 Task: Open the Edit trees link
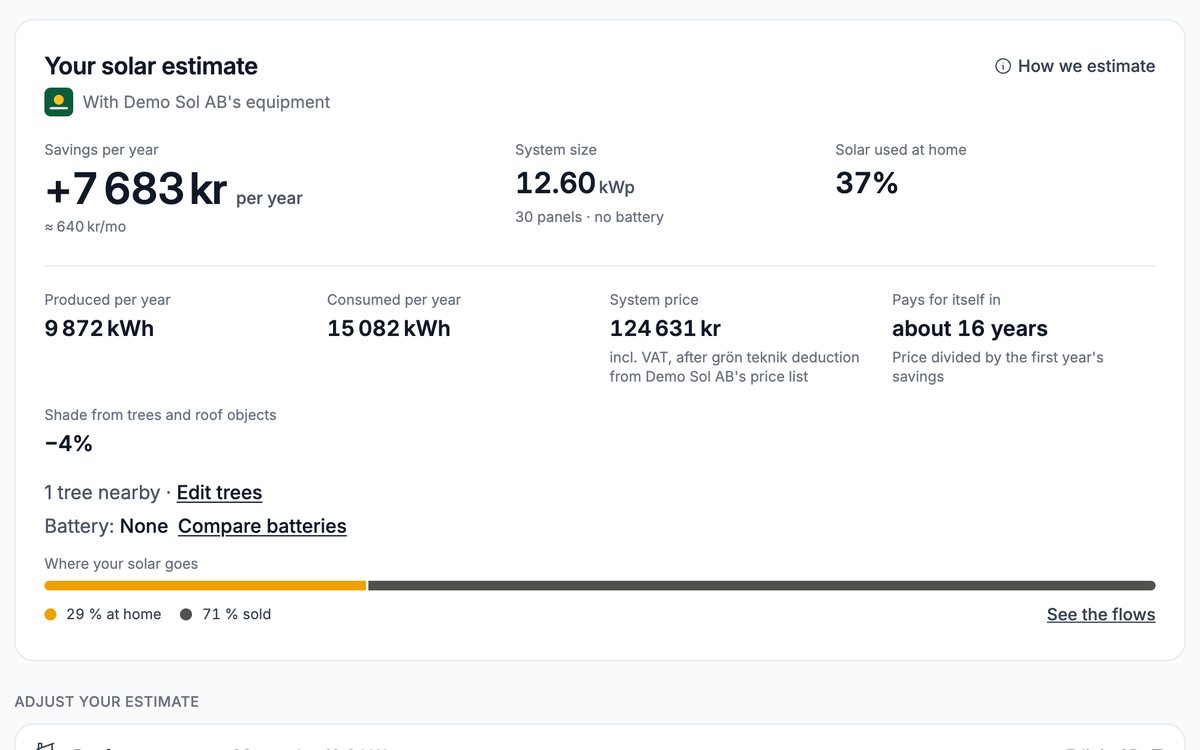[219, 492]
